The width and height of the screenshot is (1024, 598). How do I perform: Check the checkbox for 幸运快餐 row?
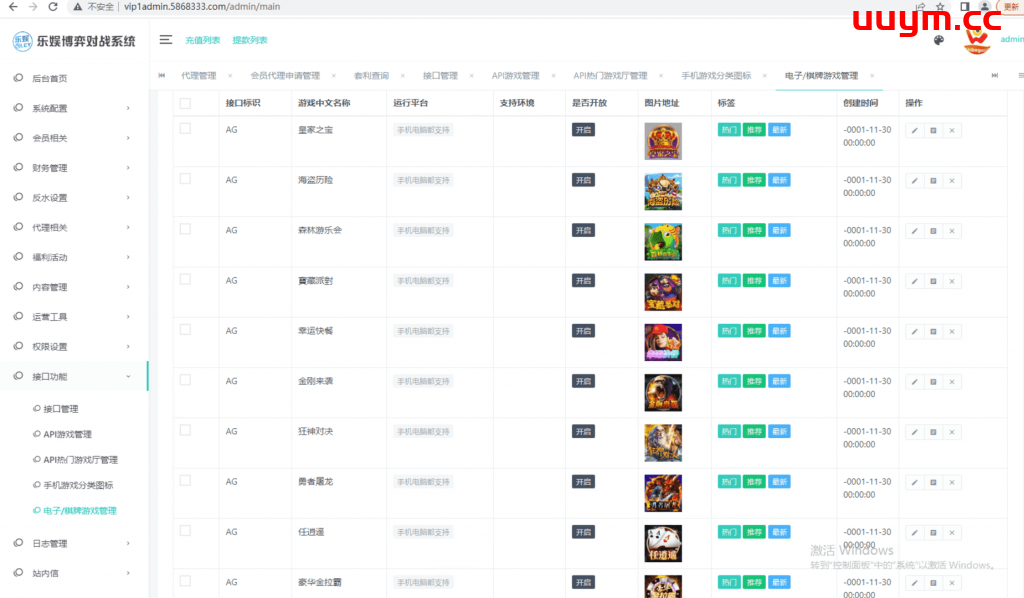185,329
